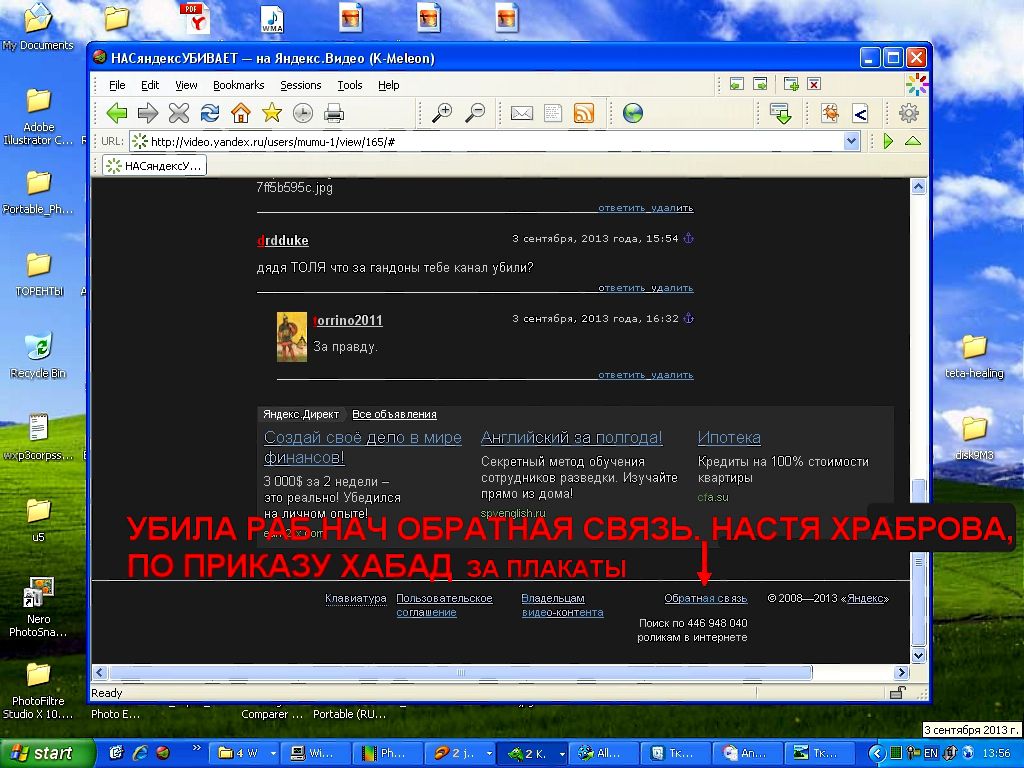Click 'ответить' under drdduke comment
1024x768 pixels.
point(621,288)
